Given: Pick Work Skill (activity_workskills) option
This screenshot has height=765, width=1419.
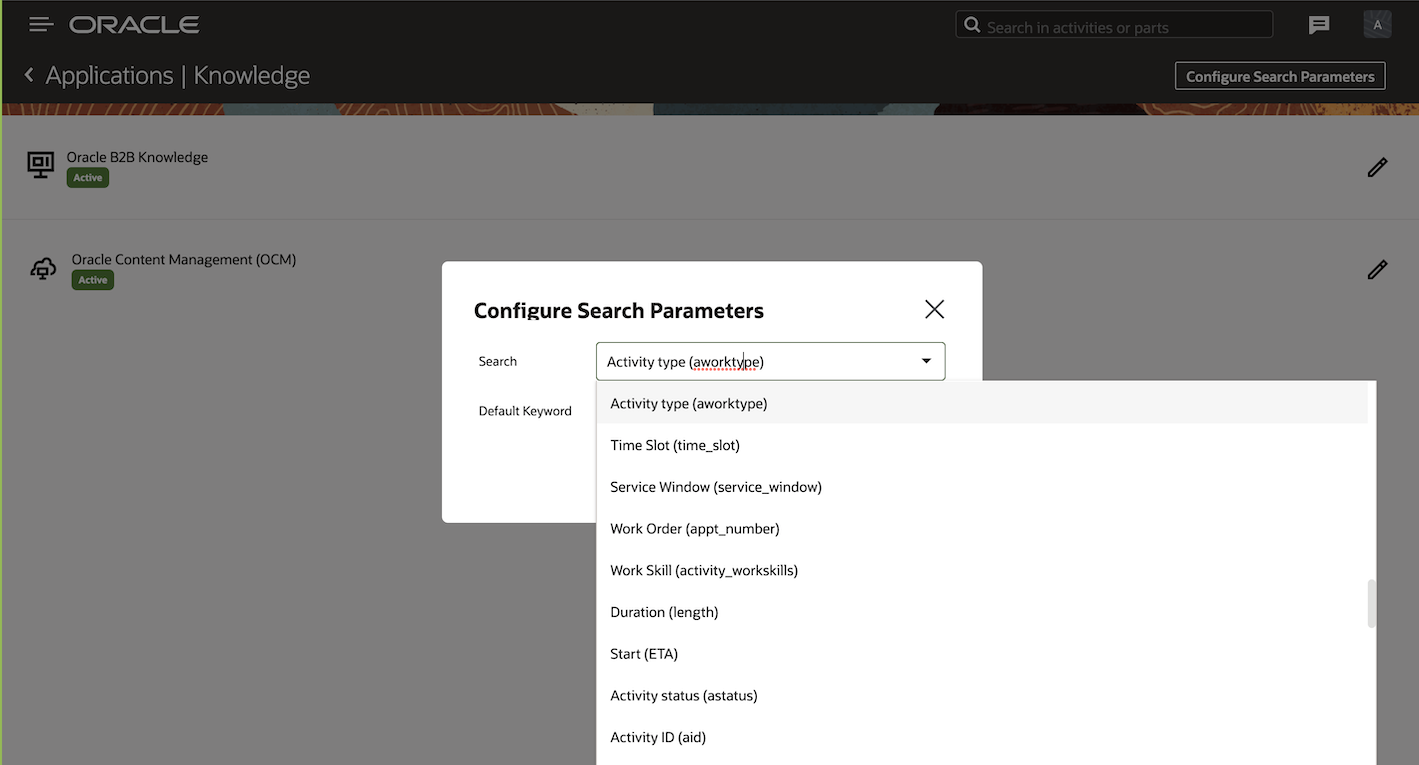Looking at the screenshot, I should (x=704, y=571).
